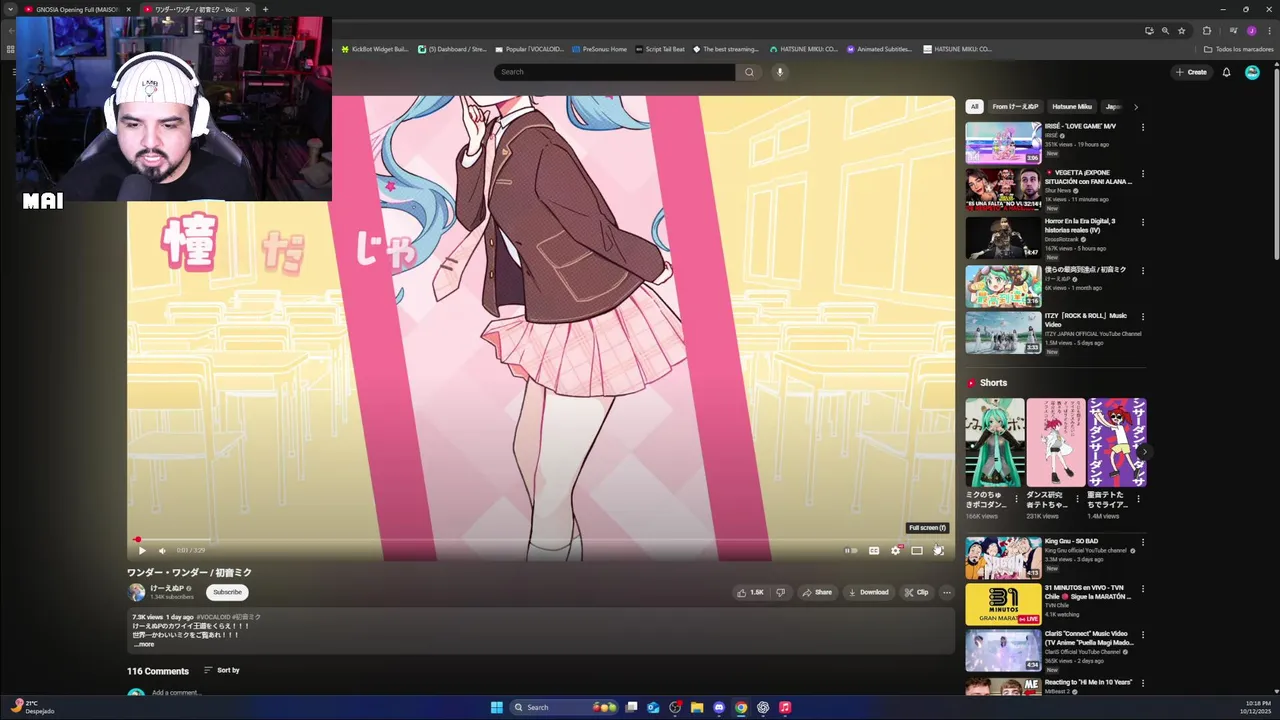Open the notifications bell

(1226, 72)
